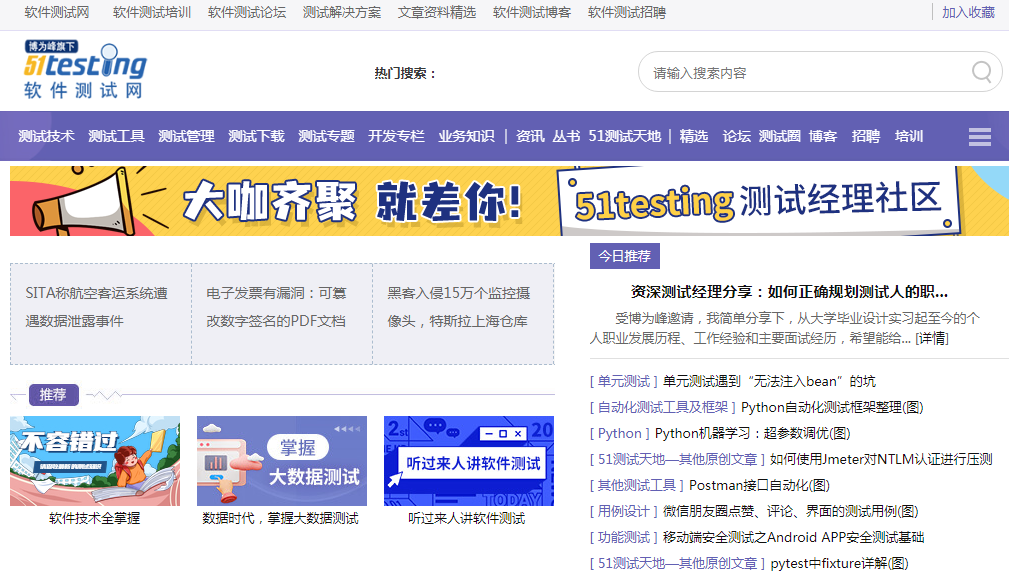Select 开发专栏 in navigation bar

pyautogui.click(x=396, y=136)
